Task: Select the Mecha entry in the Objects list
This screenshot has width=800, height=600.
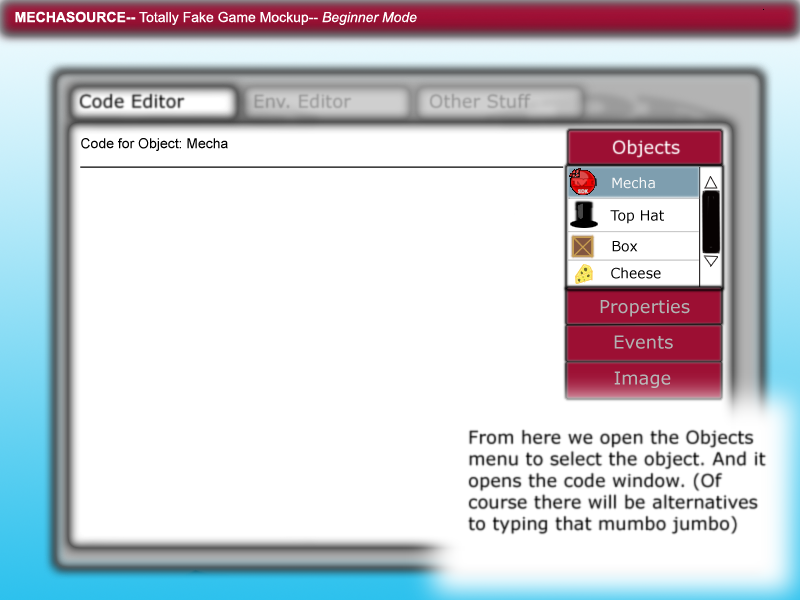Action: (633, 183)
